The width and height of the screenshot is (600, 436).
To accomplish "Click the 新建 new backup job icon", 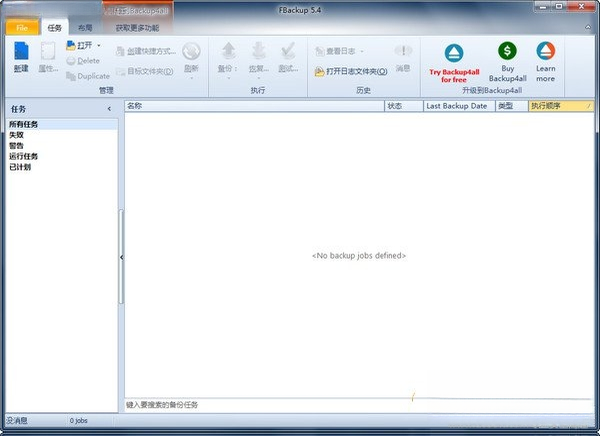I will [x=21, y=51].
